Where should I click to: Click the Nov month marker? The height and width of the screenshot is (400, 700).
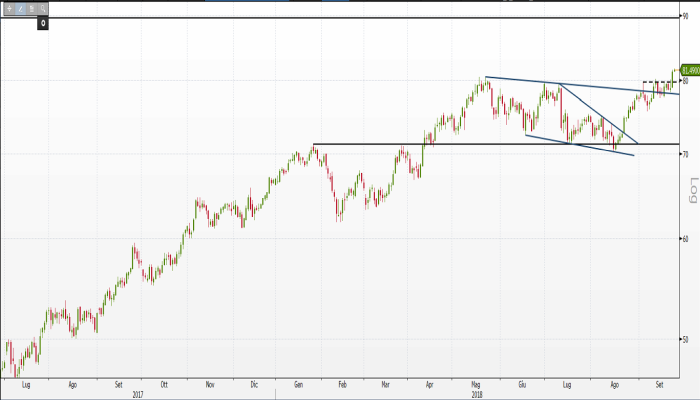pyautogui.click(x=209, y=384)
